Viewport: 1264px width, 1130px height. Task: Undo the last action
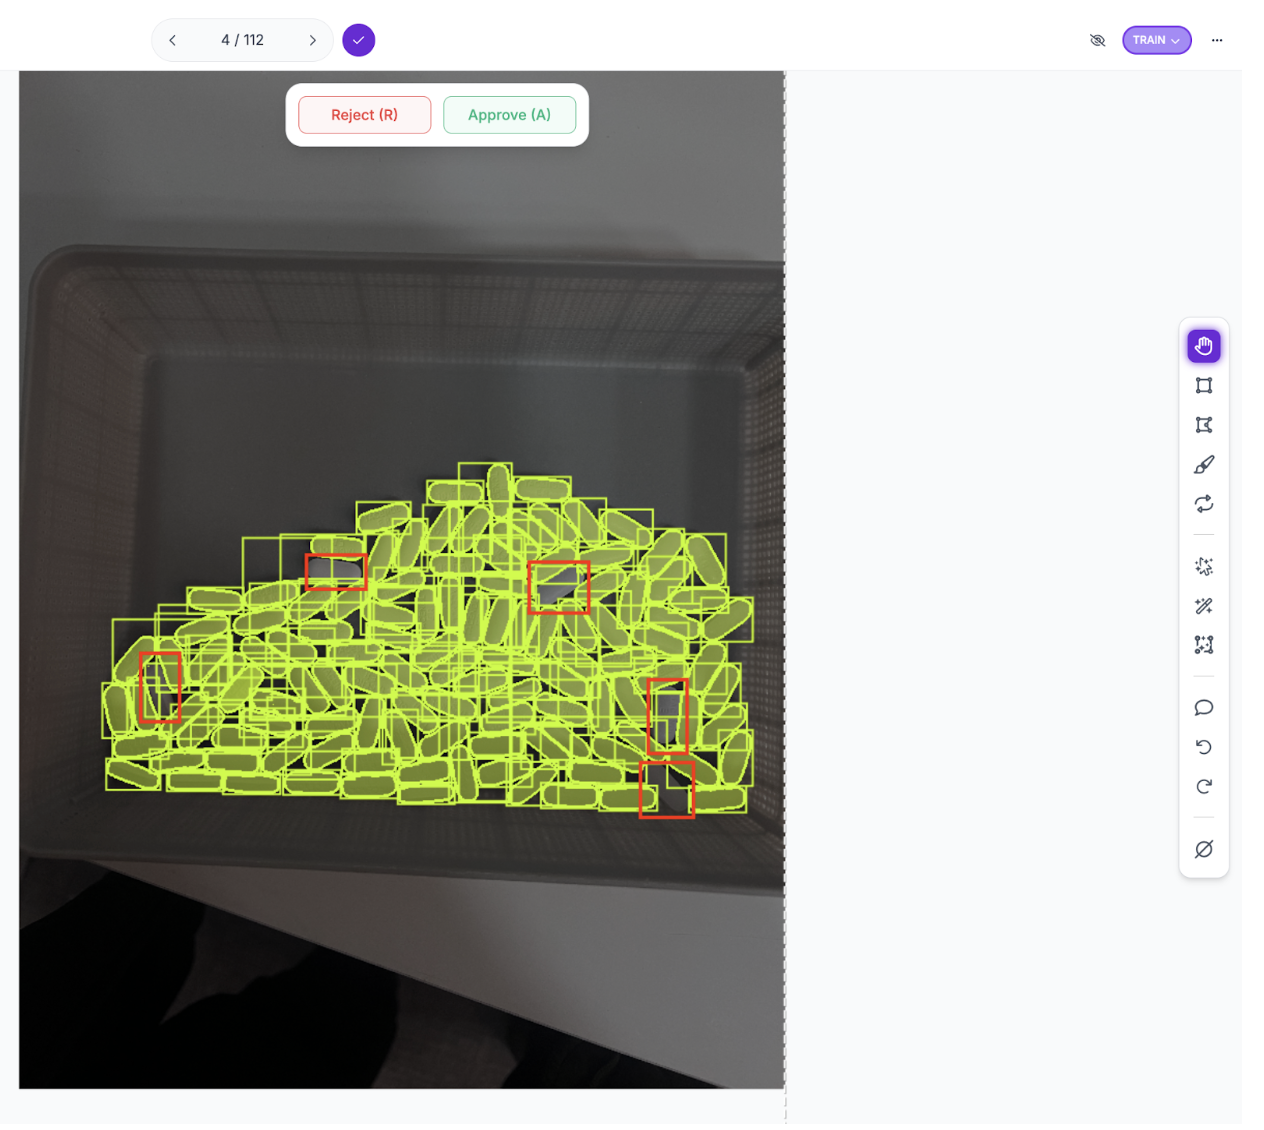click(x=1203, y=747)
